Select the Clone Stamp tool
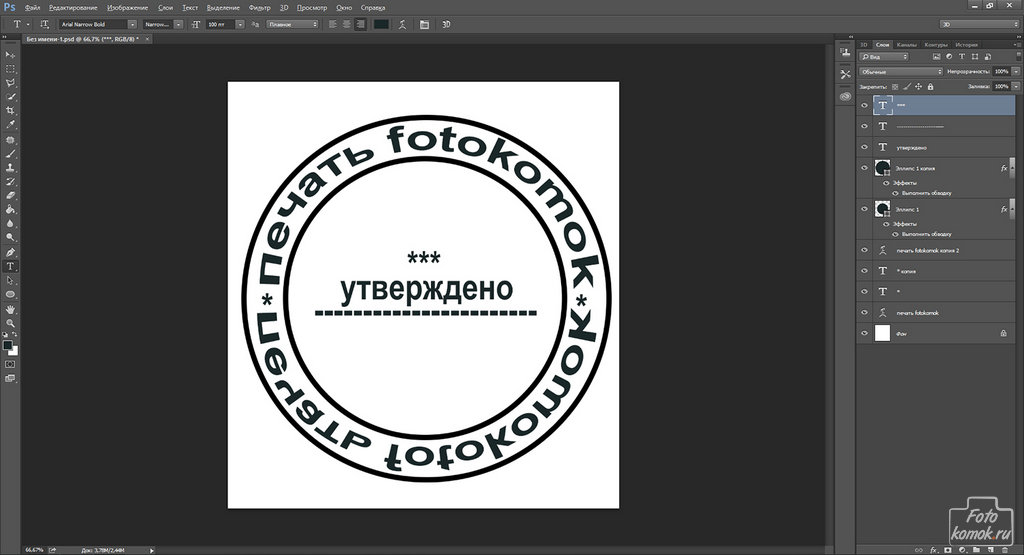 10,168
